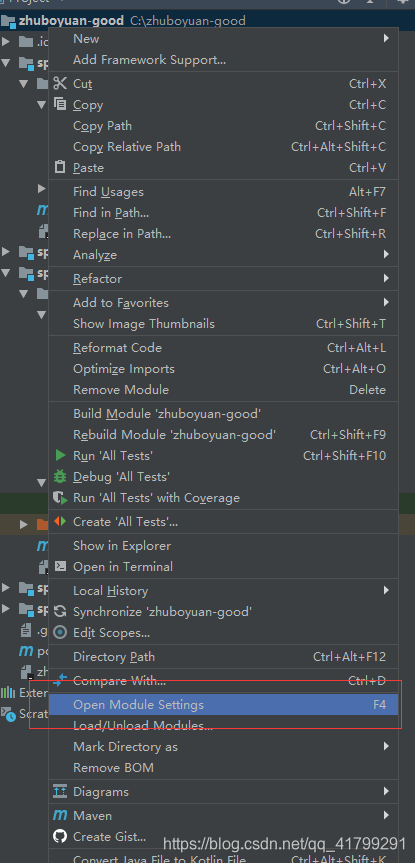The width and height of the screenshot is (415, 863).
Task: Choose Rebuild Module 'zhuboyuan-good'
Action: point(223,435)
